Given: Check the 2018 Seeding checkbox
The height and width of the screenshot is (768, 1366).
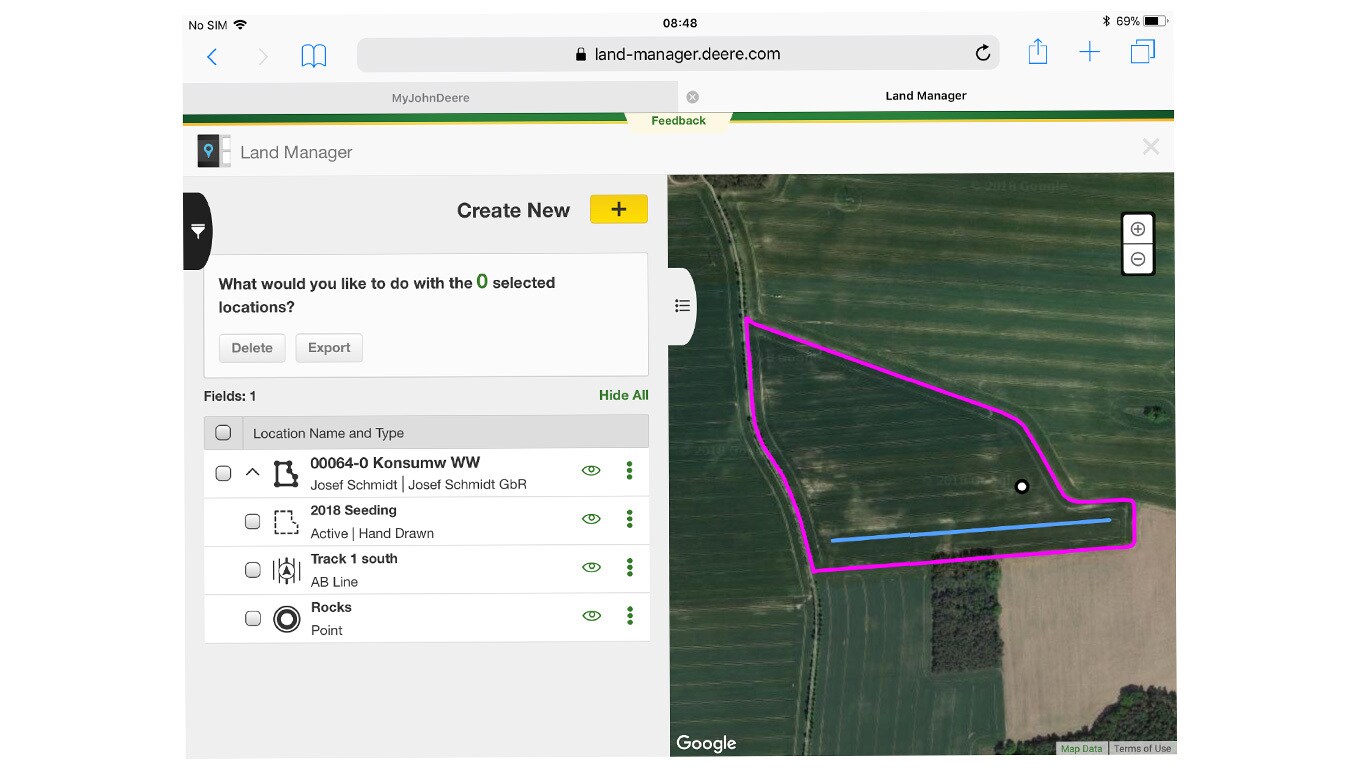Looking at the screenshot, I should tap(253, 521).
